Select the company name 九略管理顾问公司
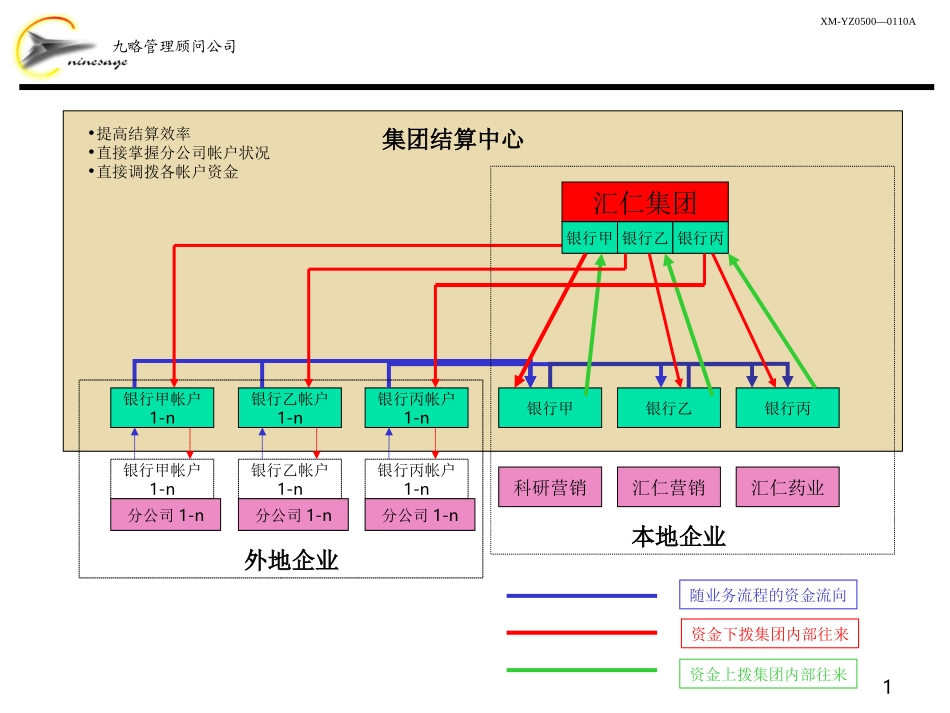The image size is (950, 713). click(174, 46)
